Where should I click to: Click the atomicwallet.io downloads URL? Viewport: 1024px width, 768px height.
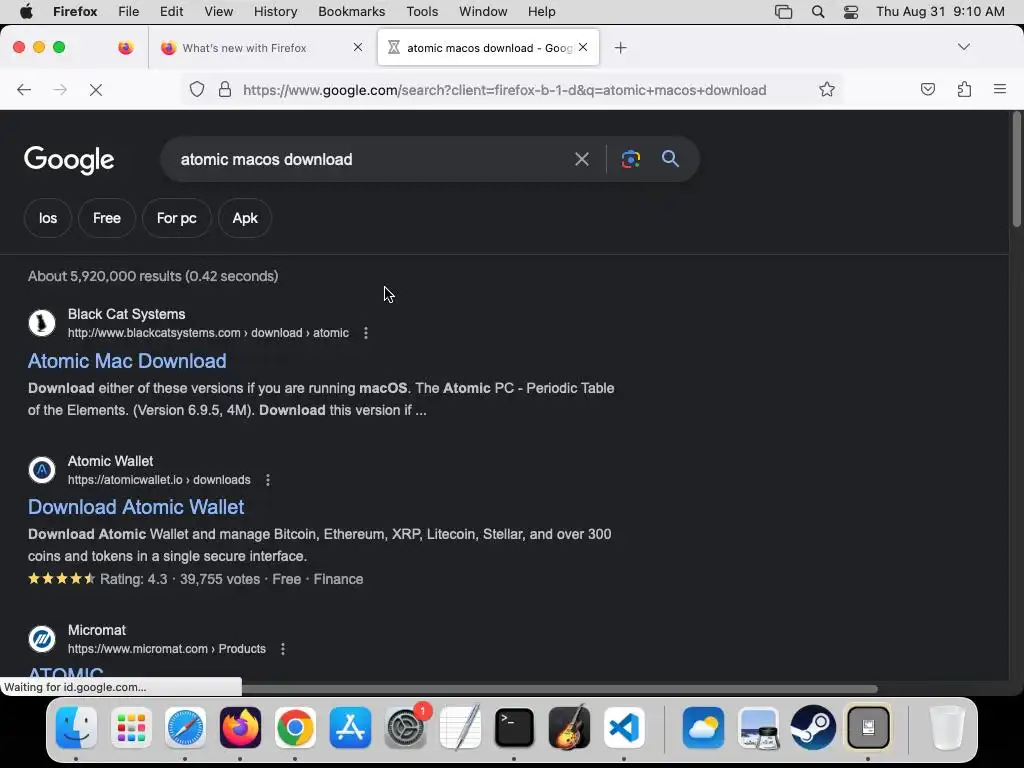point(159,480)
